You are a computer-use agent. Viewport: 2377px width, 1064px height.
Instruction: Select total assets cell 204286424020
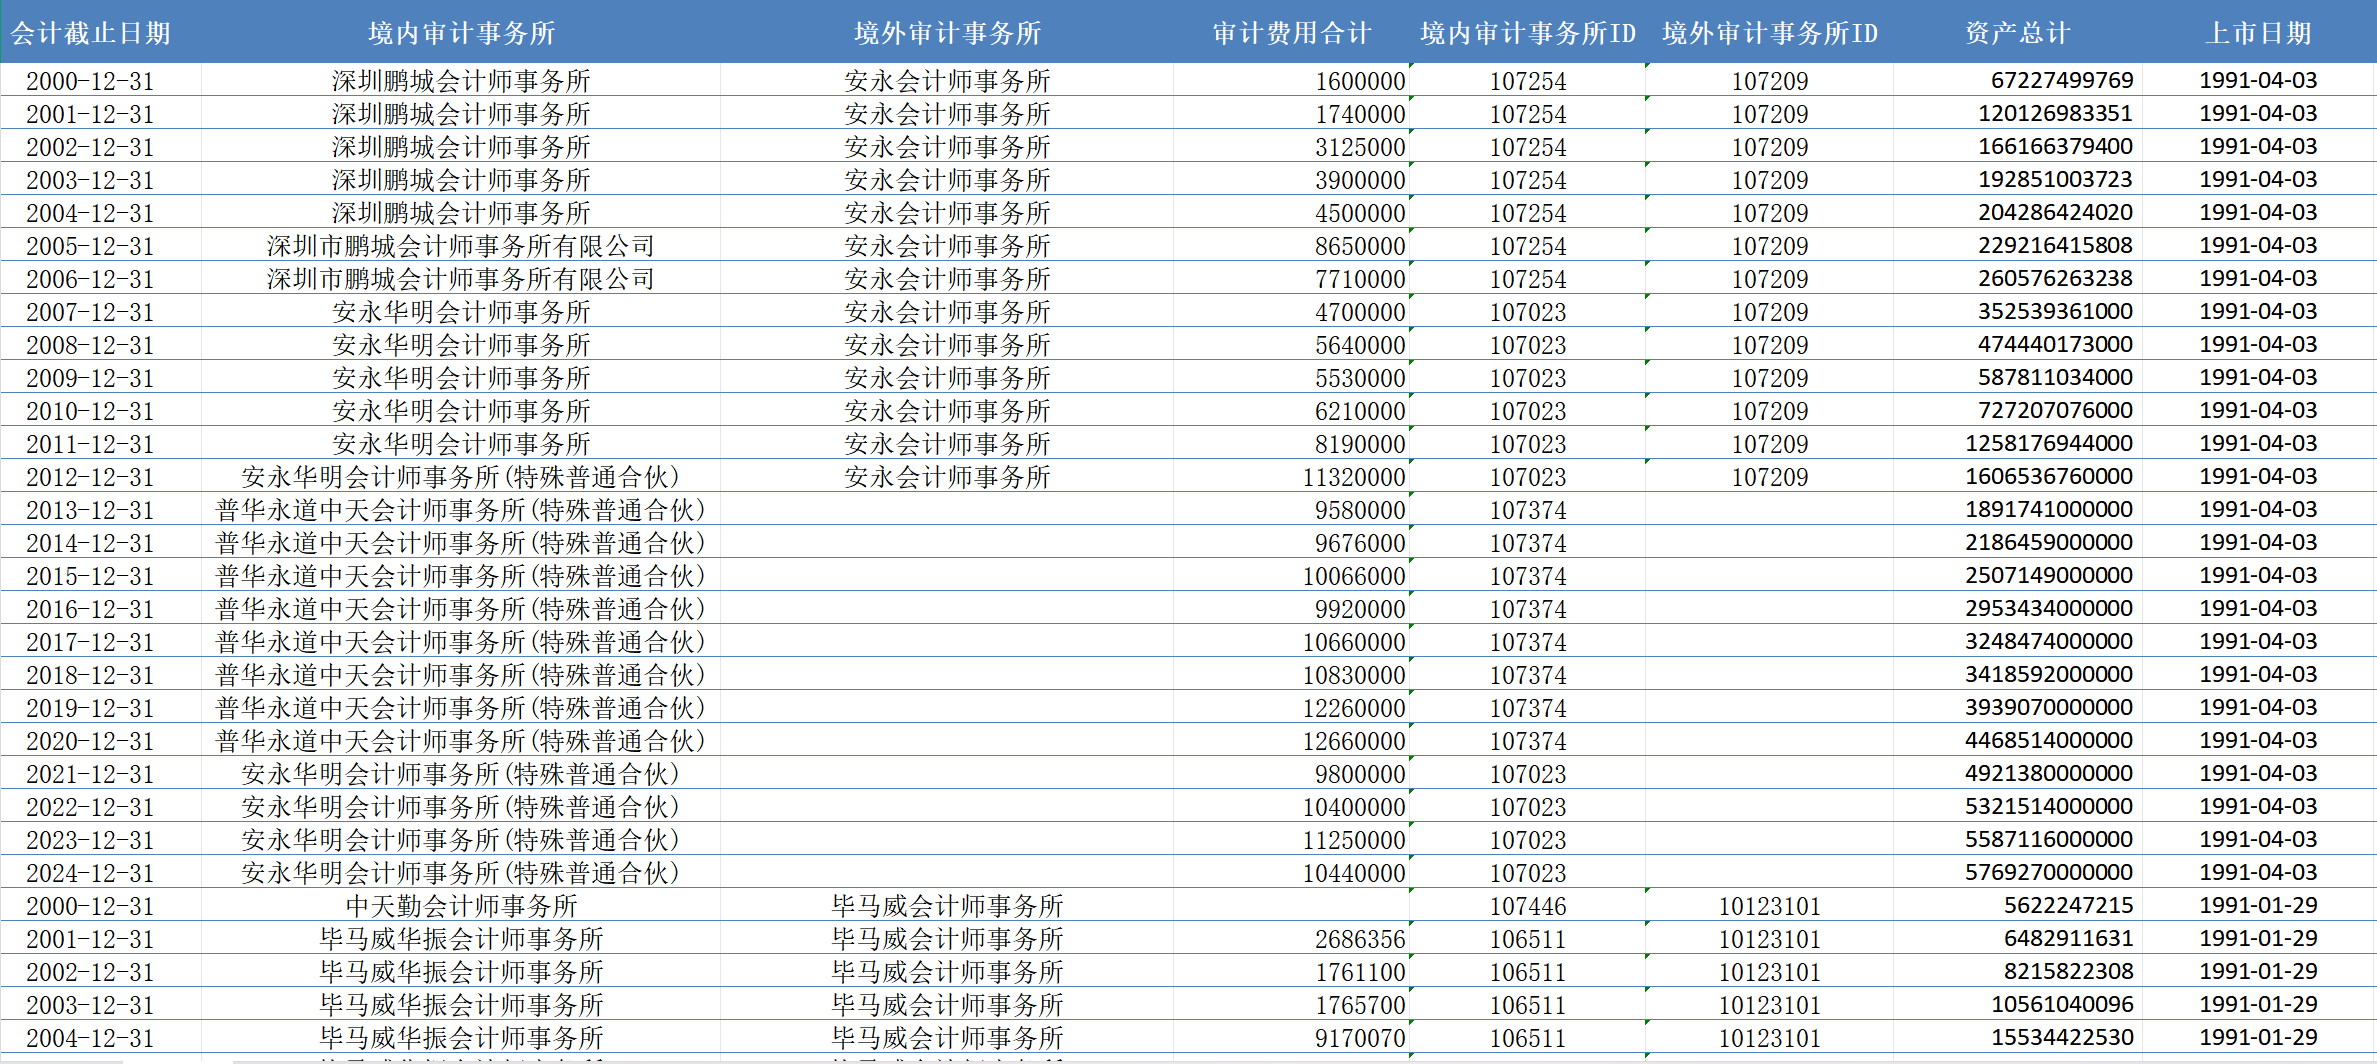2017,213
